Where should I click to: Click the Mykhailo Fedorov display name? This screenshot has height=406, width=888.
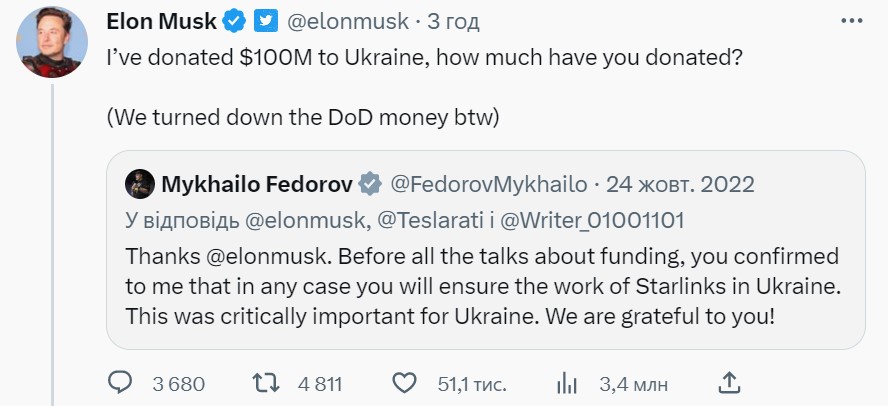click(x=257, y=184)
